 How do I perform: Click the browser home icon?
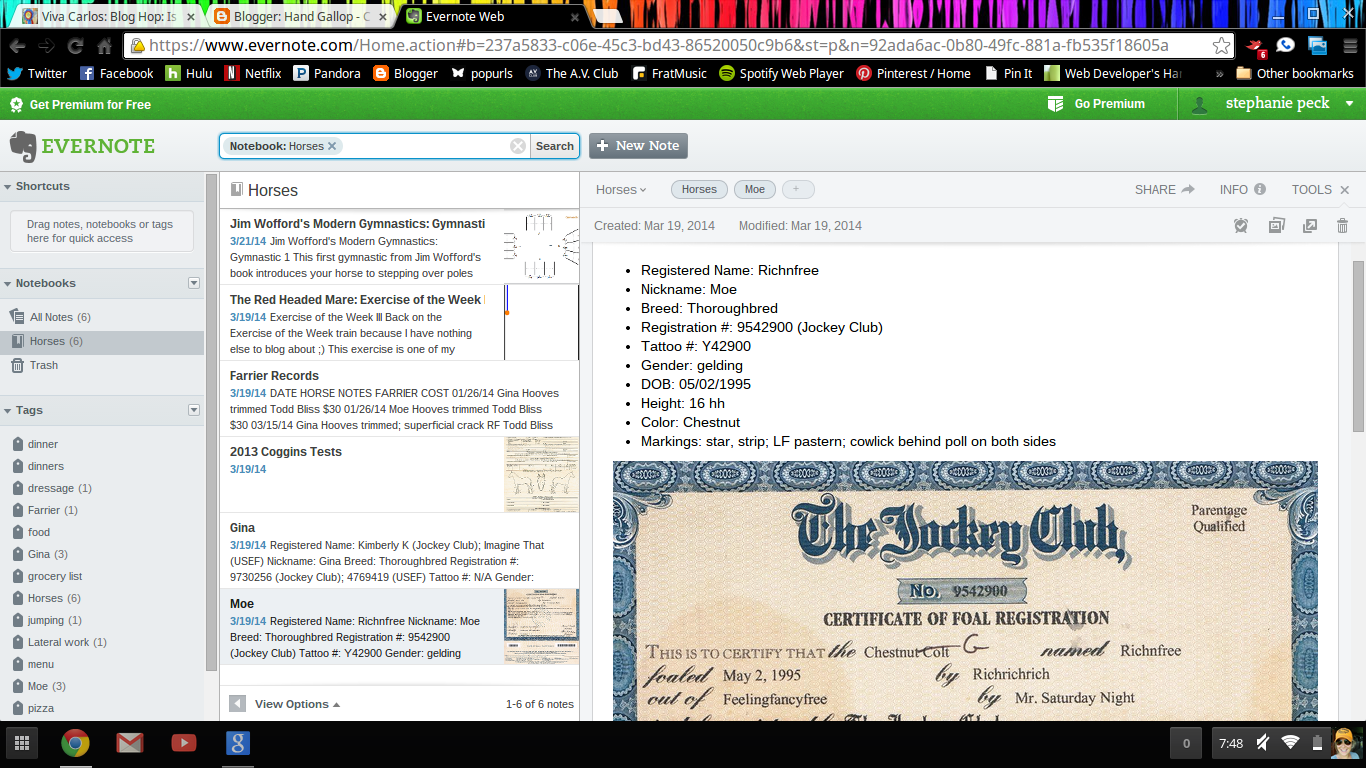pos(104,46)
